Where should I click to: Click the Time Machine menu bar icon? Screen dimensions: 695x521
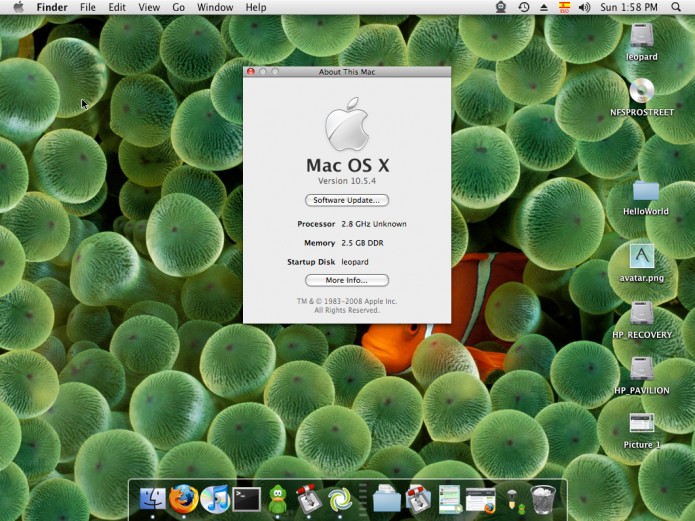523,7
